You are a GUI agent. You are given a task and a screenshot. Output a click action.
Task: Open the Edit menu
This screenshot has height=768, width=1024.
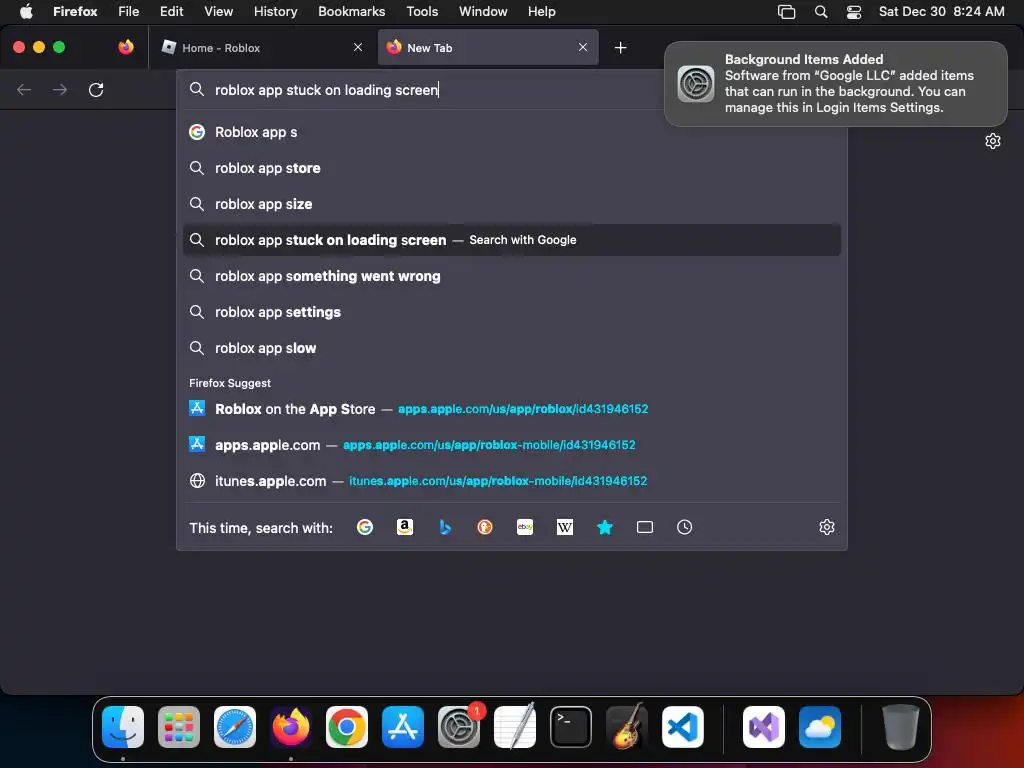(x=171, y=12)
